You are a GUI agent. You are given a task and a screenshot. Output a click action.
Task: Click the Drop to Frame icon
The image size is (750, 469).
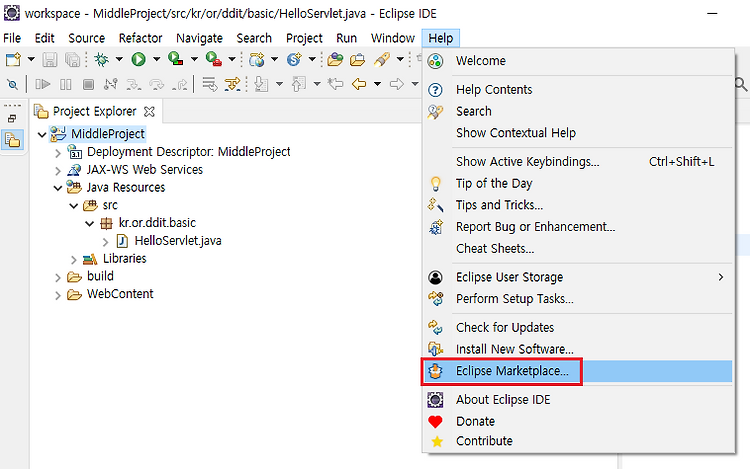209,85
